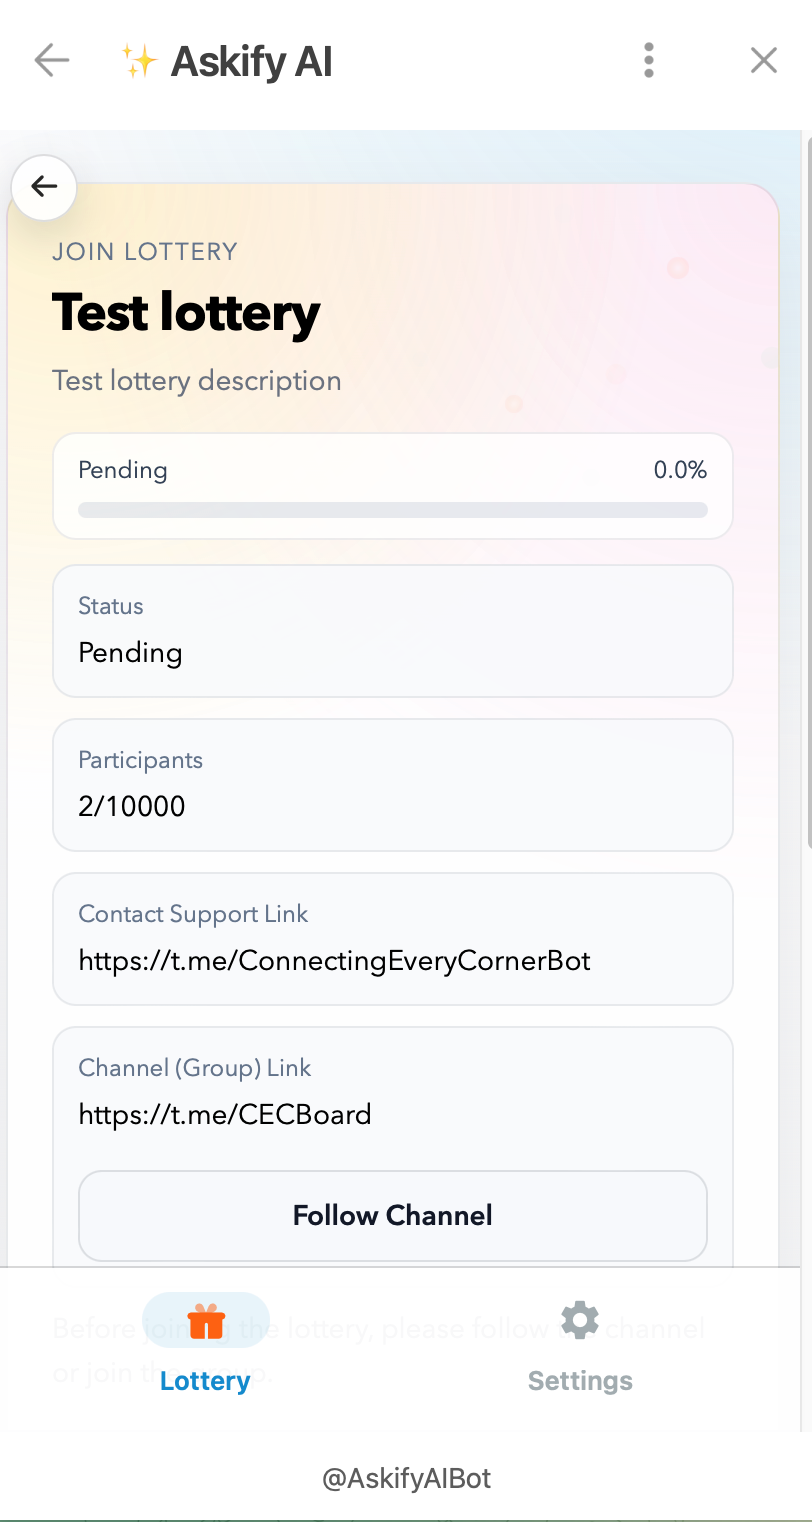Open the t.me/CECBoard channel link
Viewport: 812px width, 1522px height.
pos(225,1114)
